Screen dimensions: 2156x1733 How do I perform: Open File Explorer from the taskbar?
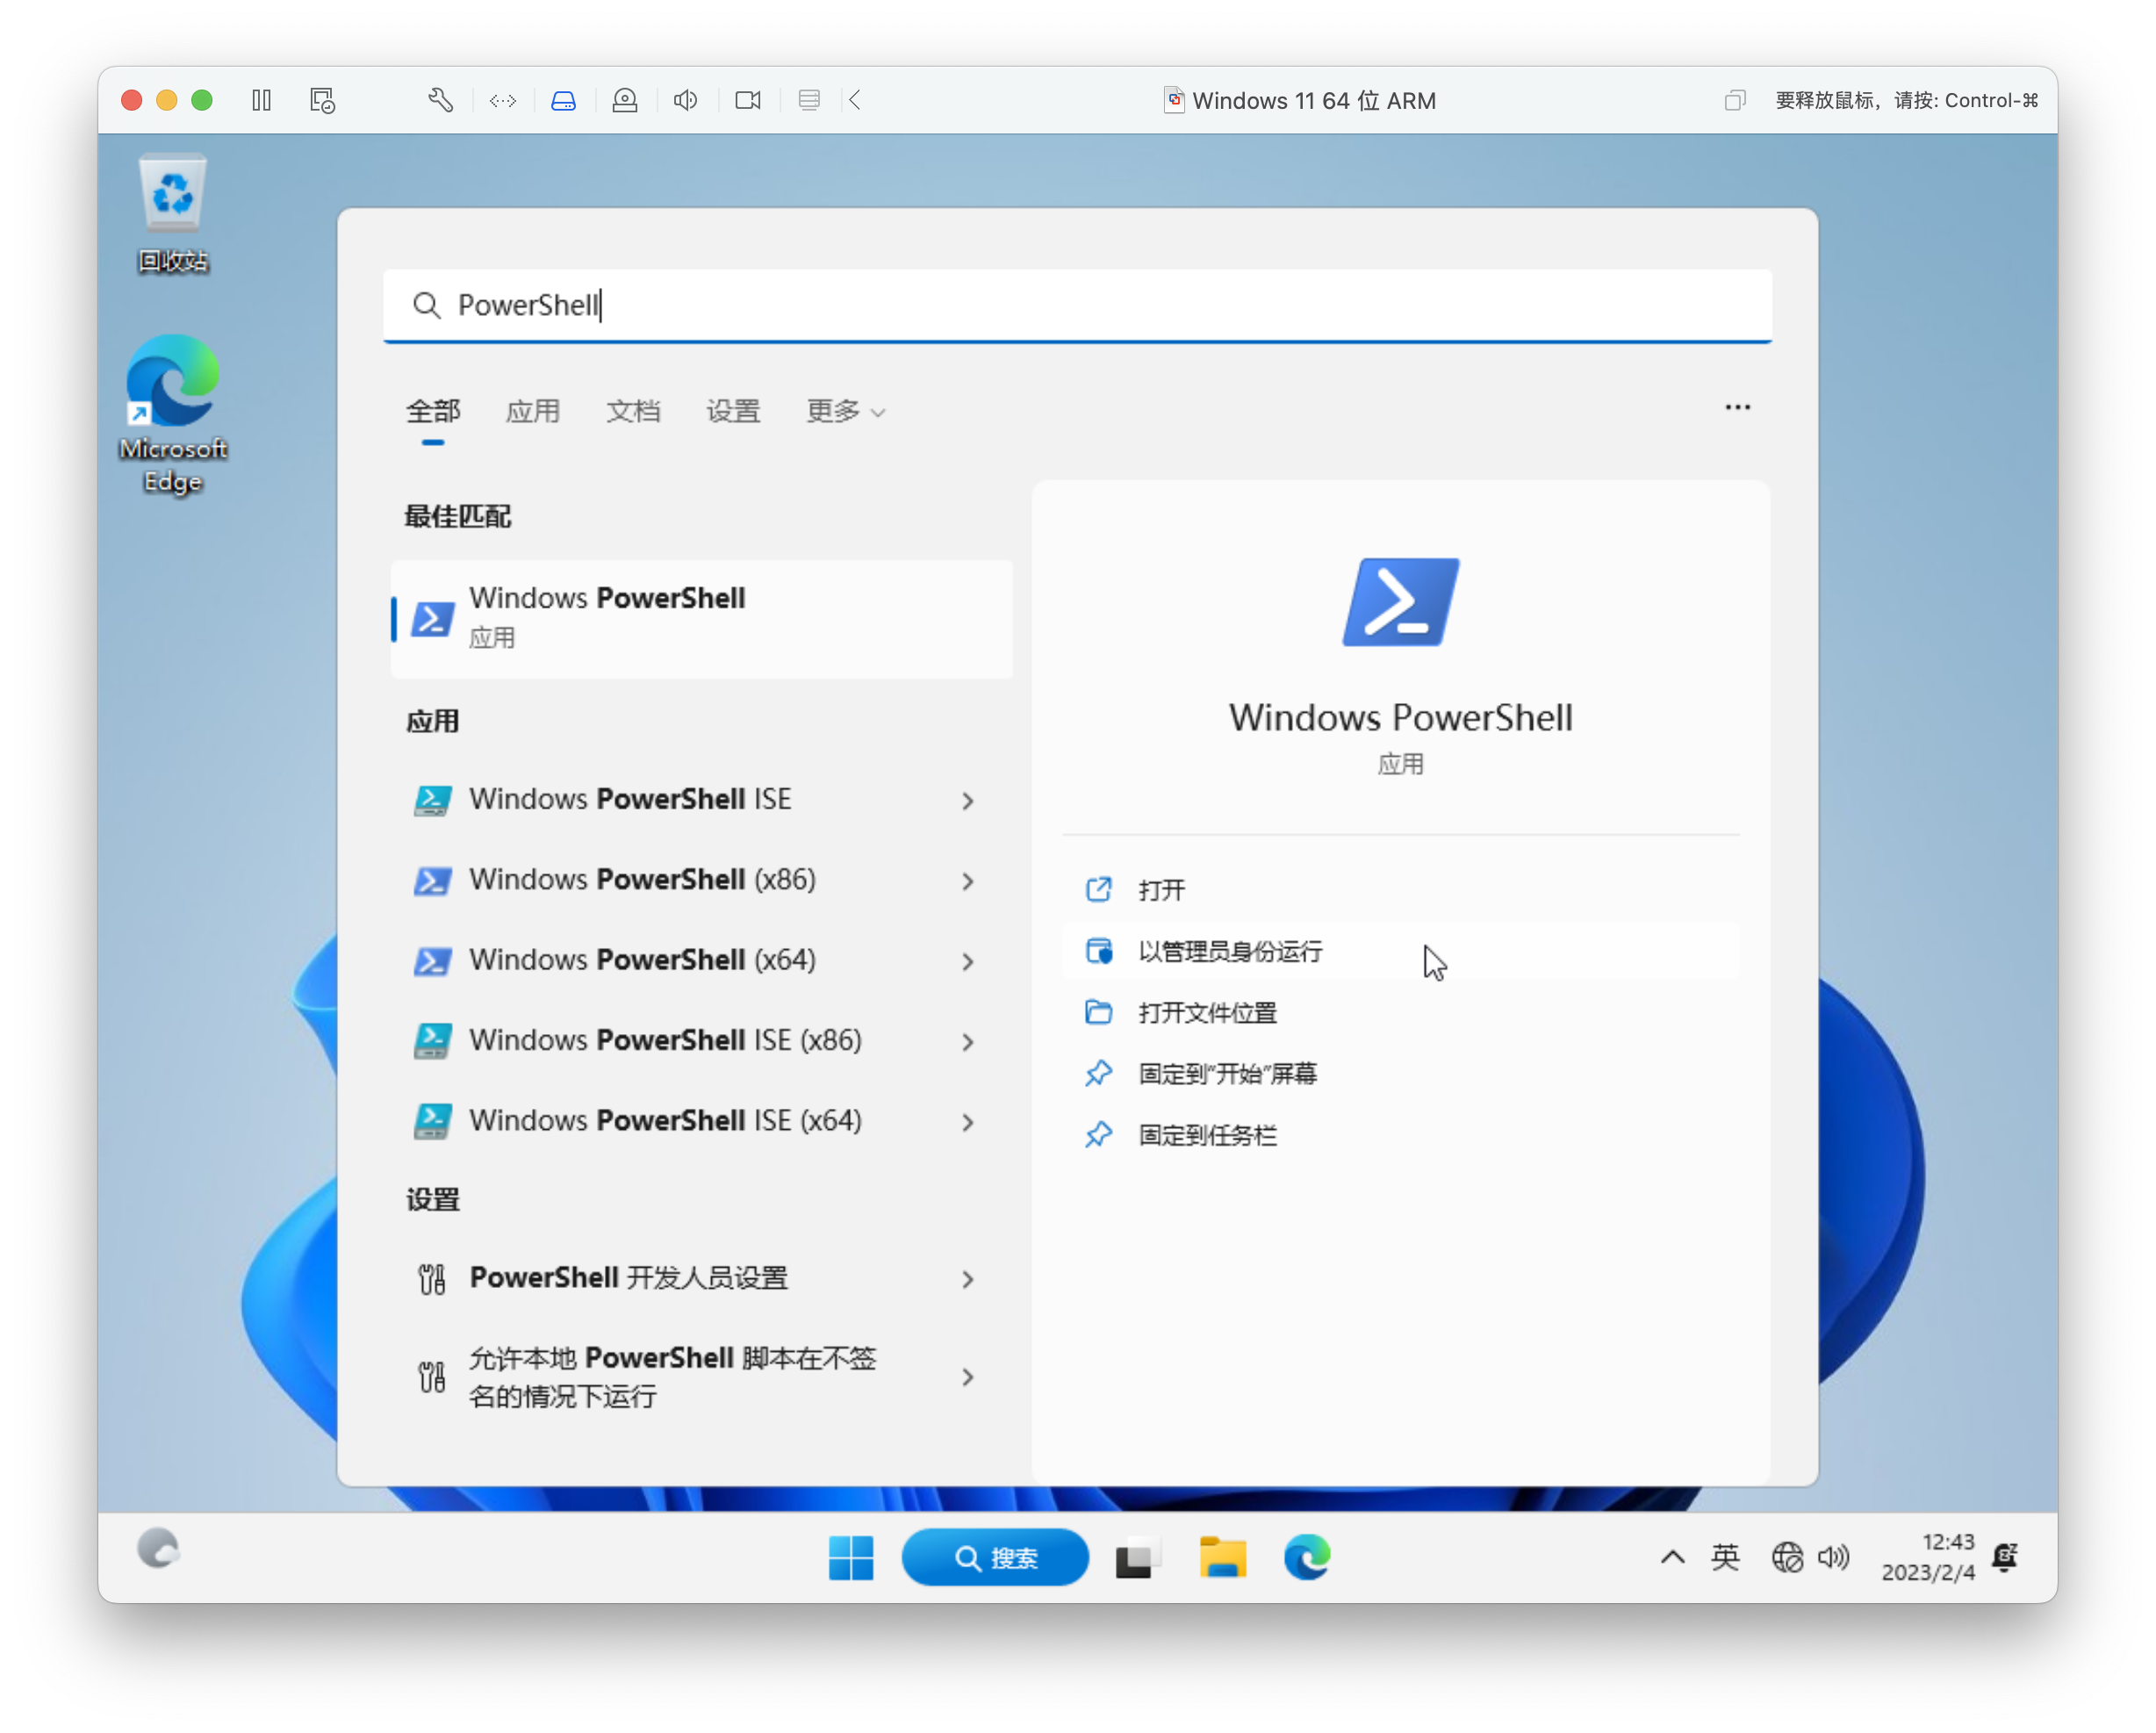[x=1222, y=1557]
